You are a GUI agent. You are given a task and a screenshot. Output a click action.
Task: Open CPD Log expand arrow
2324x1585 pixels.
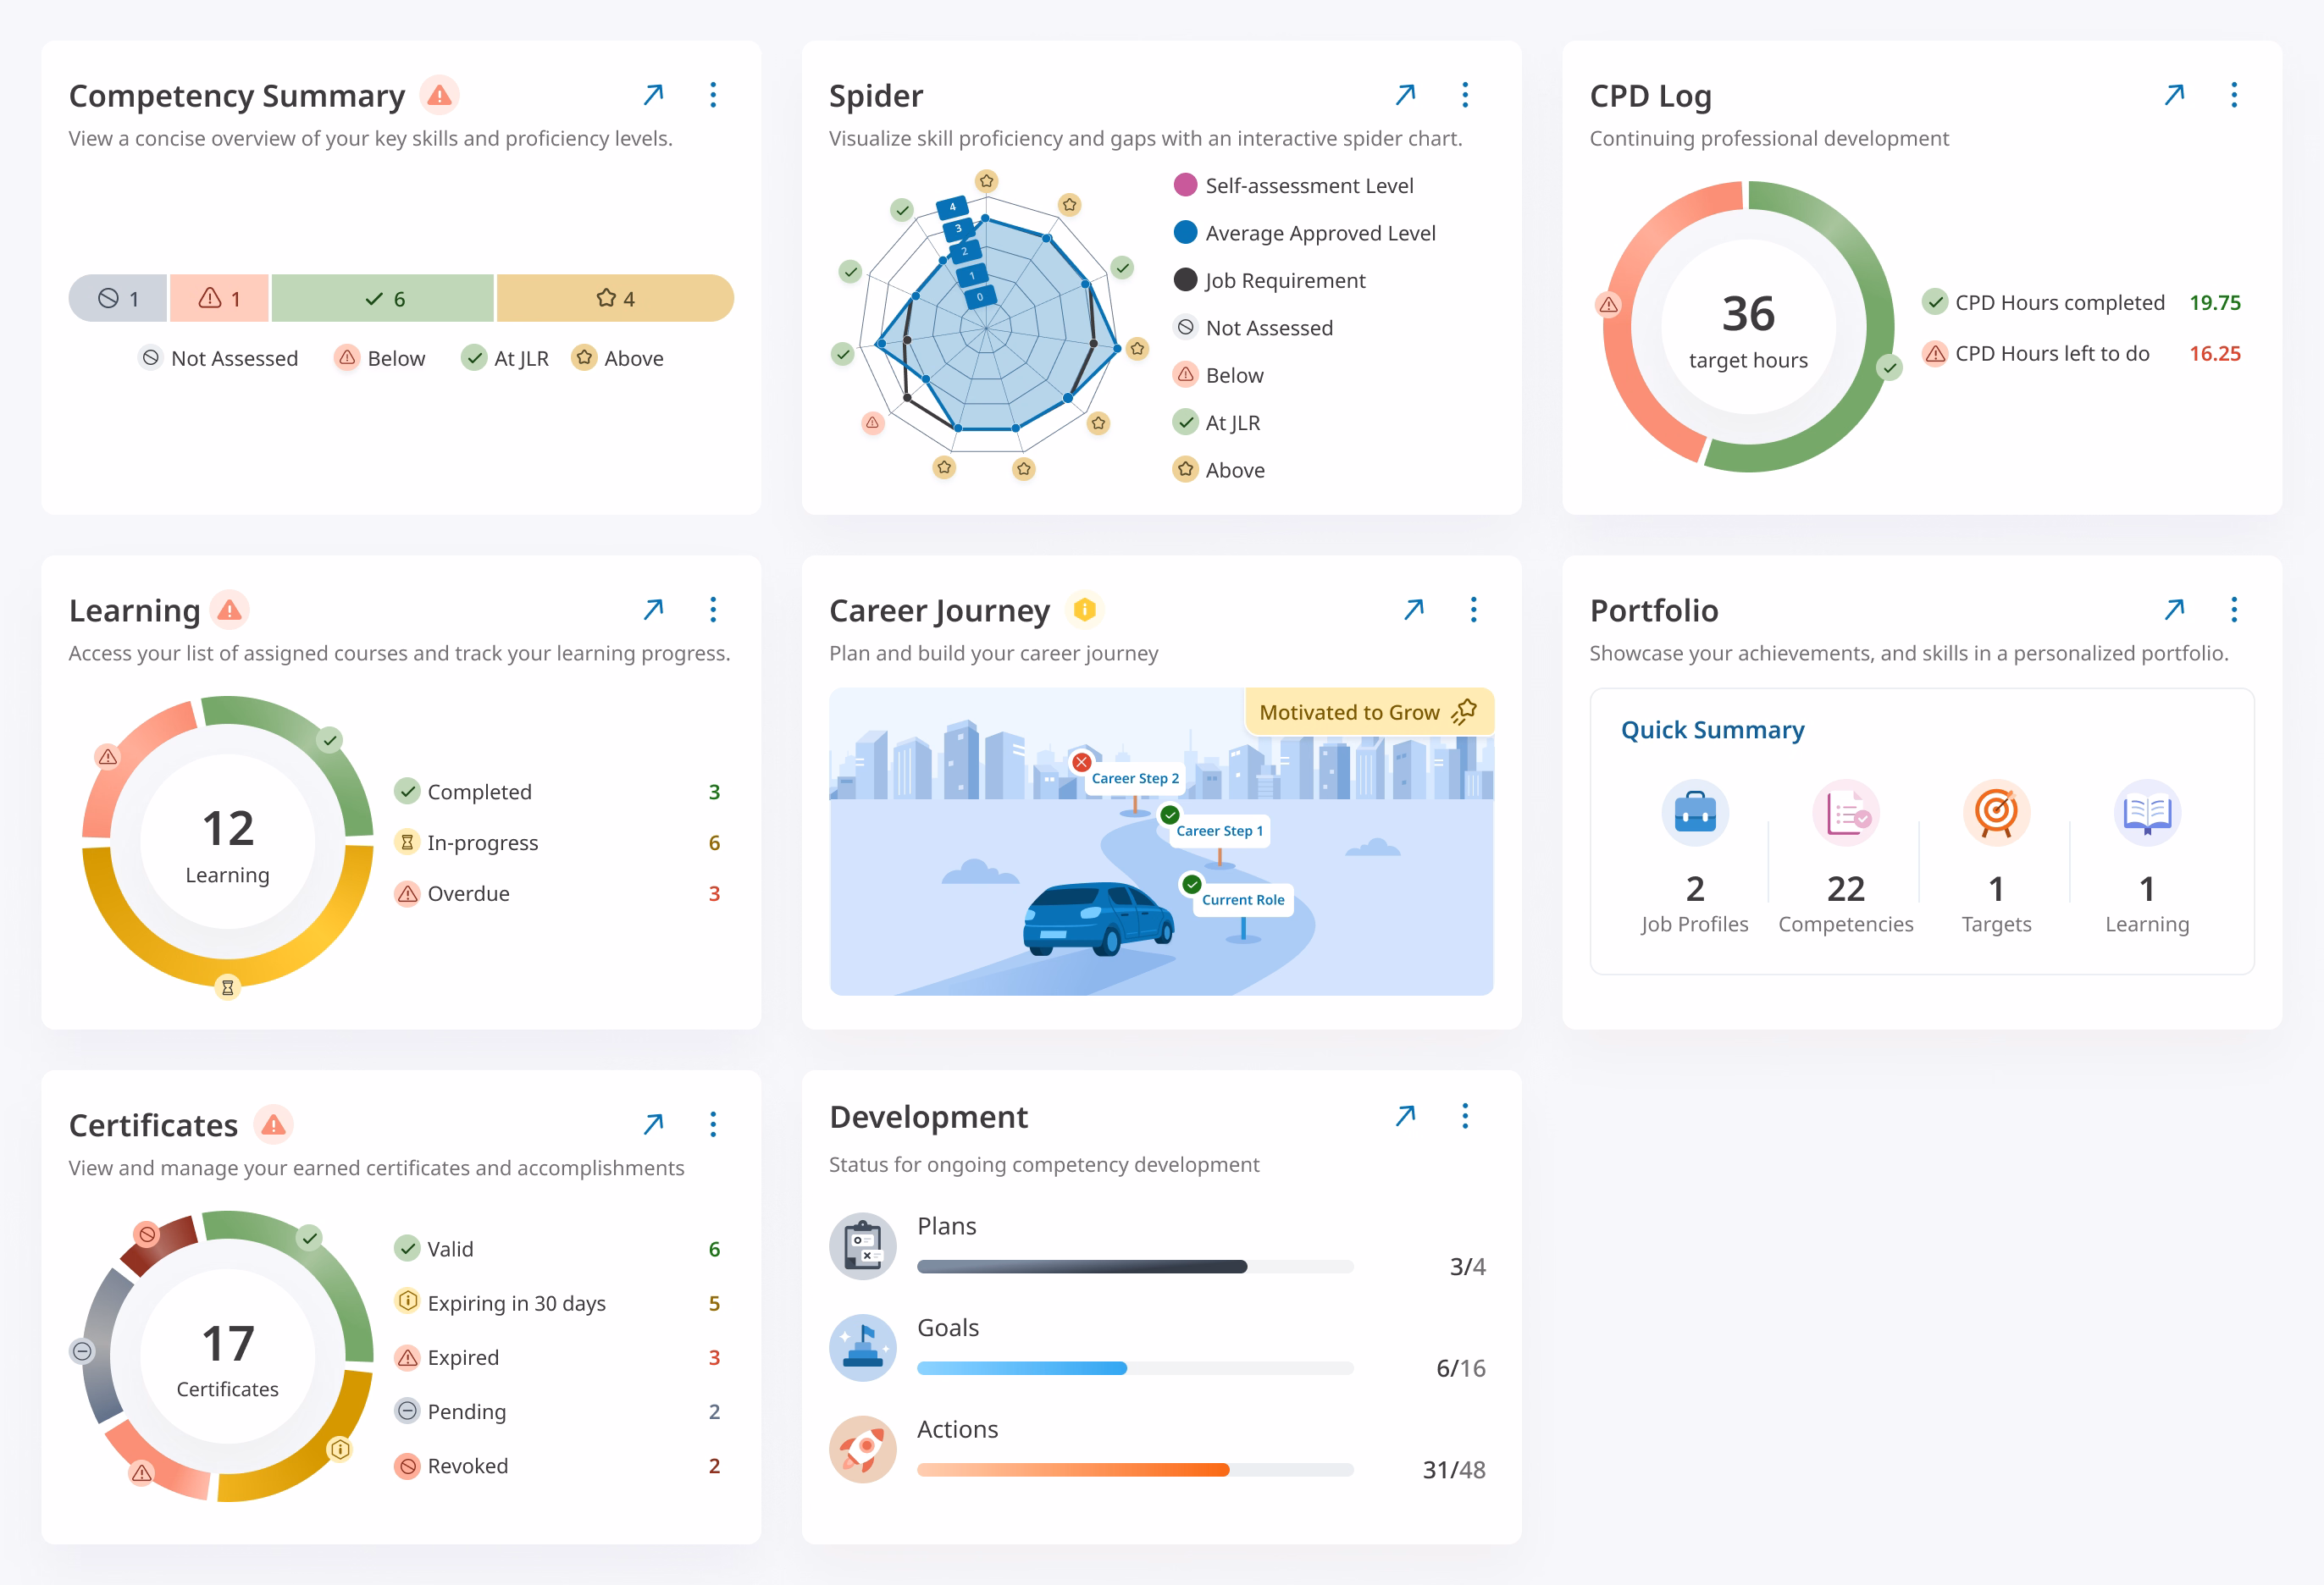2174,95
